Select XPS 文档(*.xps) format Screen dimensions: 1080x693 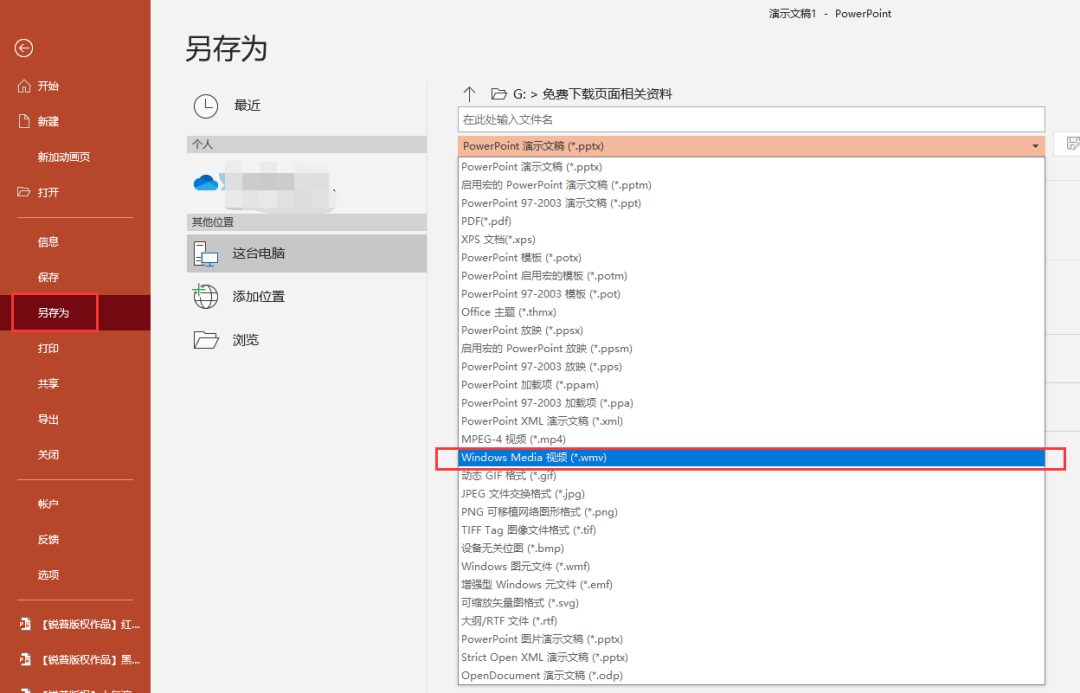pyautogui.click(x=751, y=239)
